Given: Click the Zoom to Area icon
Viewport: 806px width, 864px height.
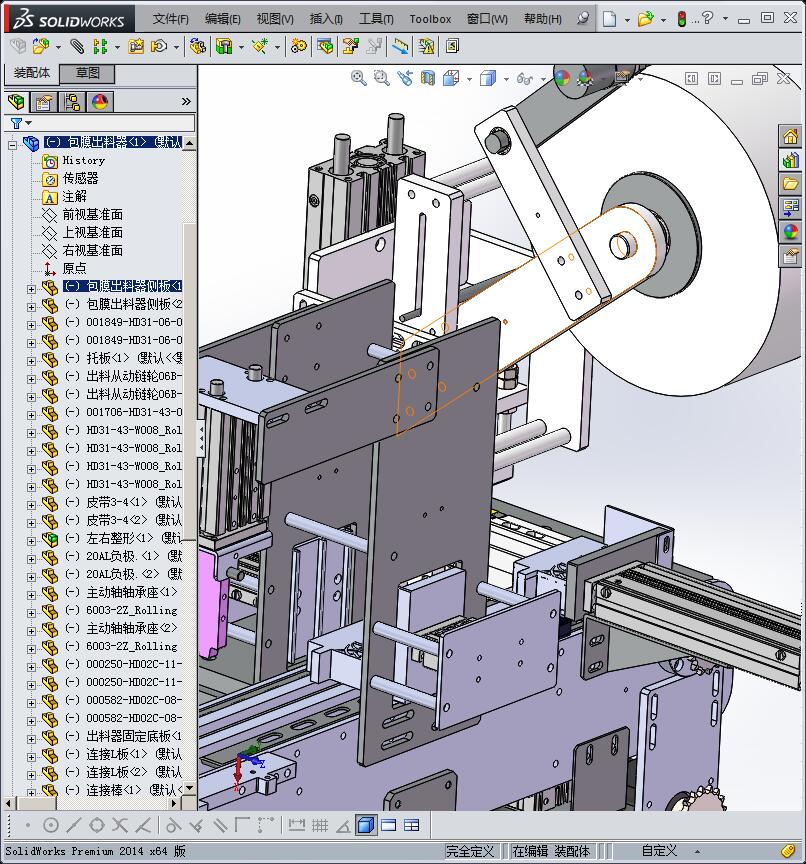Looking at the screenshot, I should coord(381,78).
